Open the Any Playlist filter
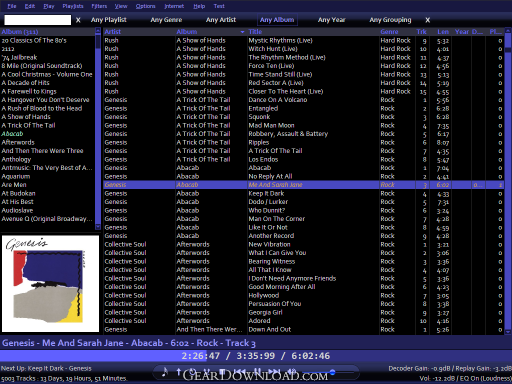The height and width of the screenshot is (384, 512). click(x=109, y=20)
